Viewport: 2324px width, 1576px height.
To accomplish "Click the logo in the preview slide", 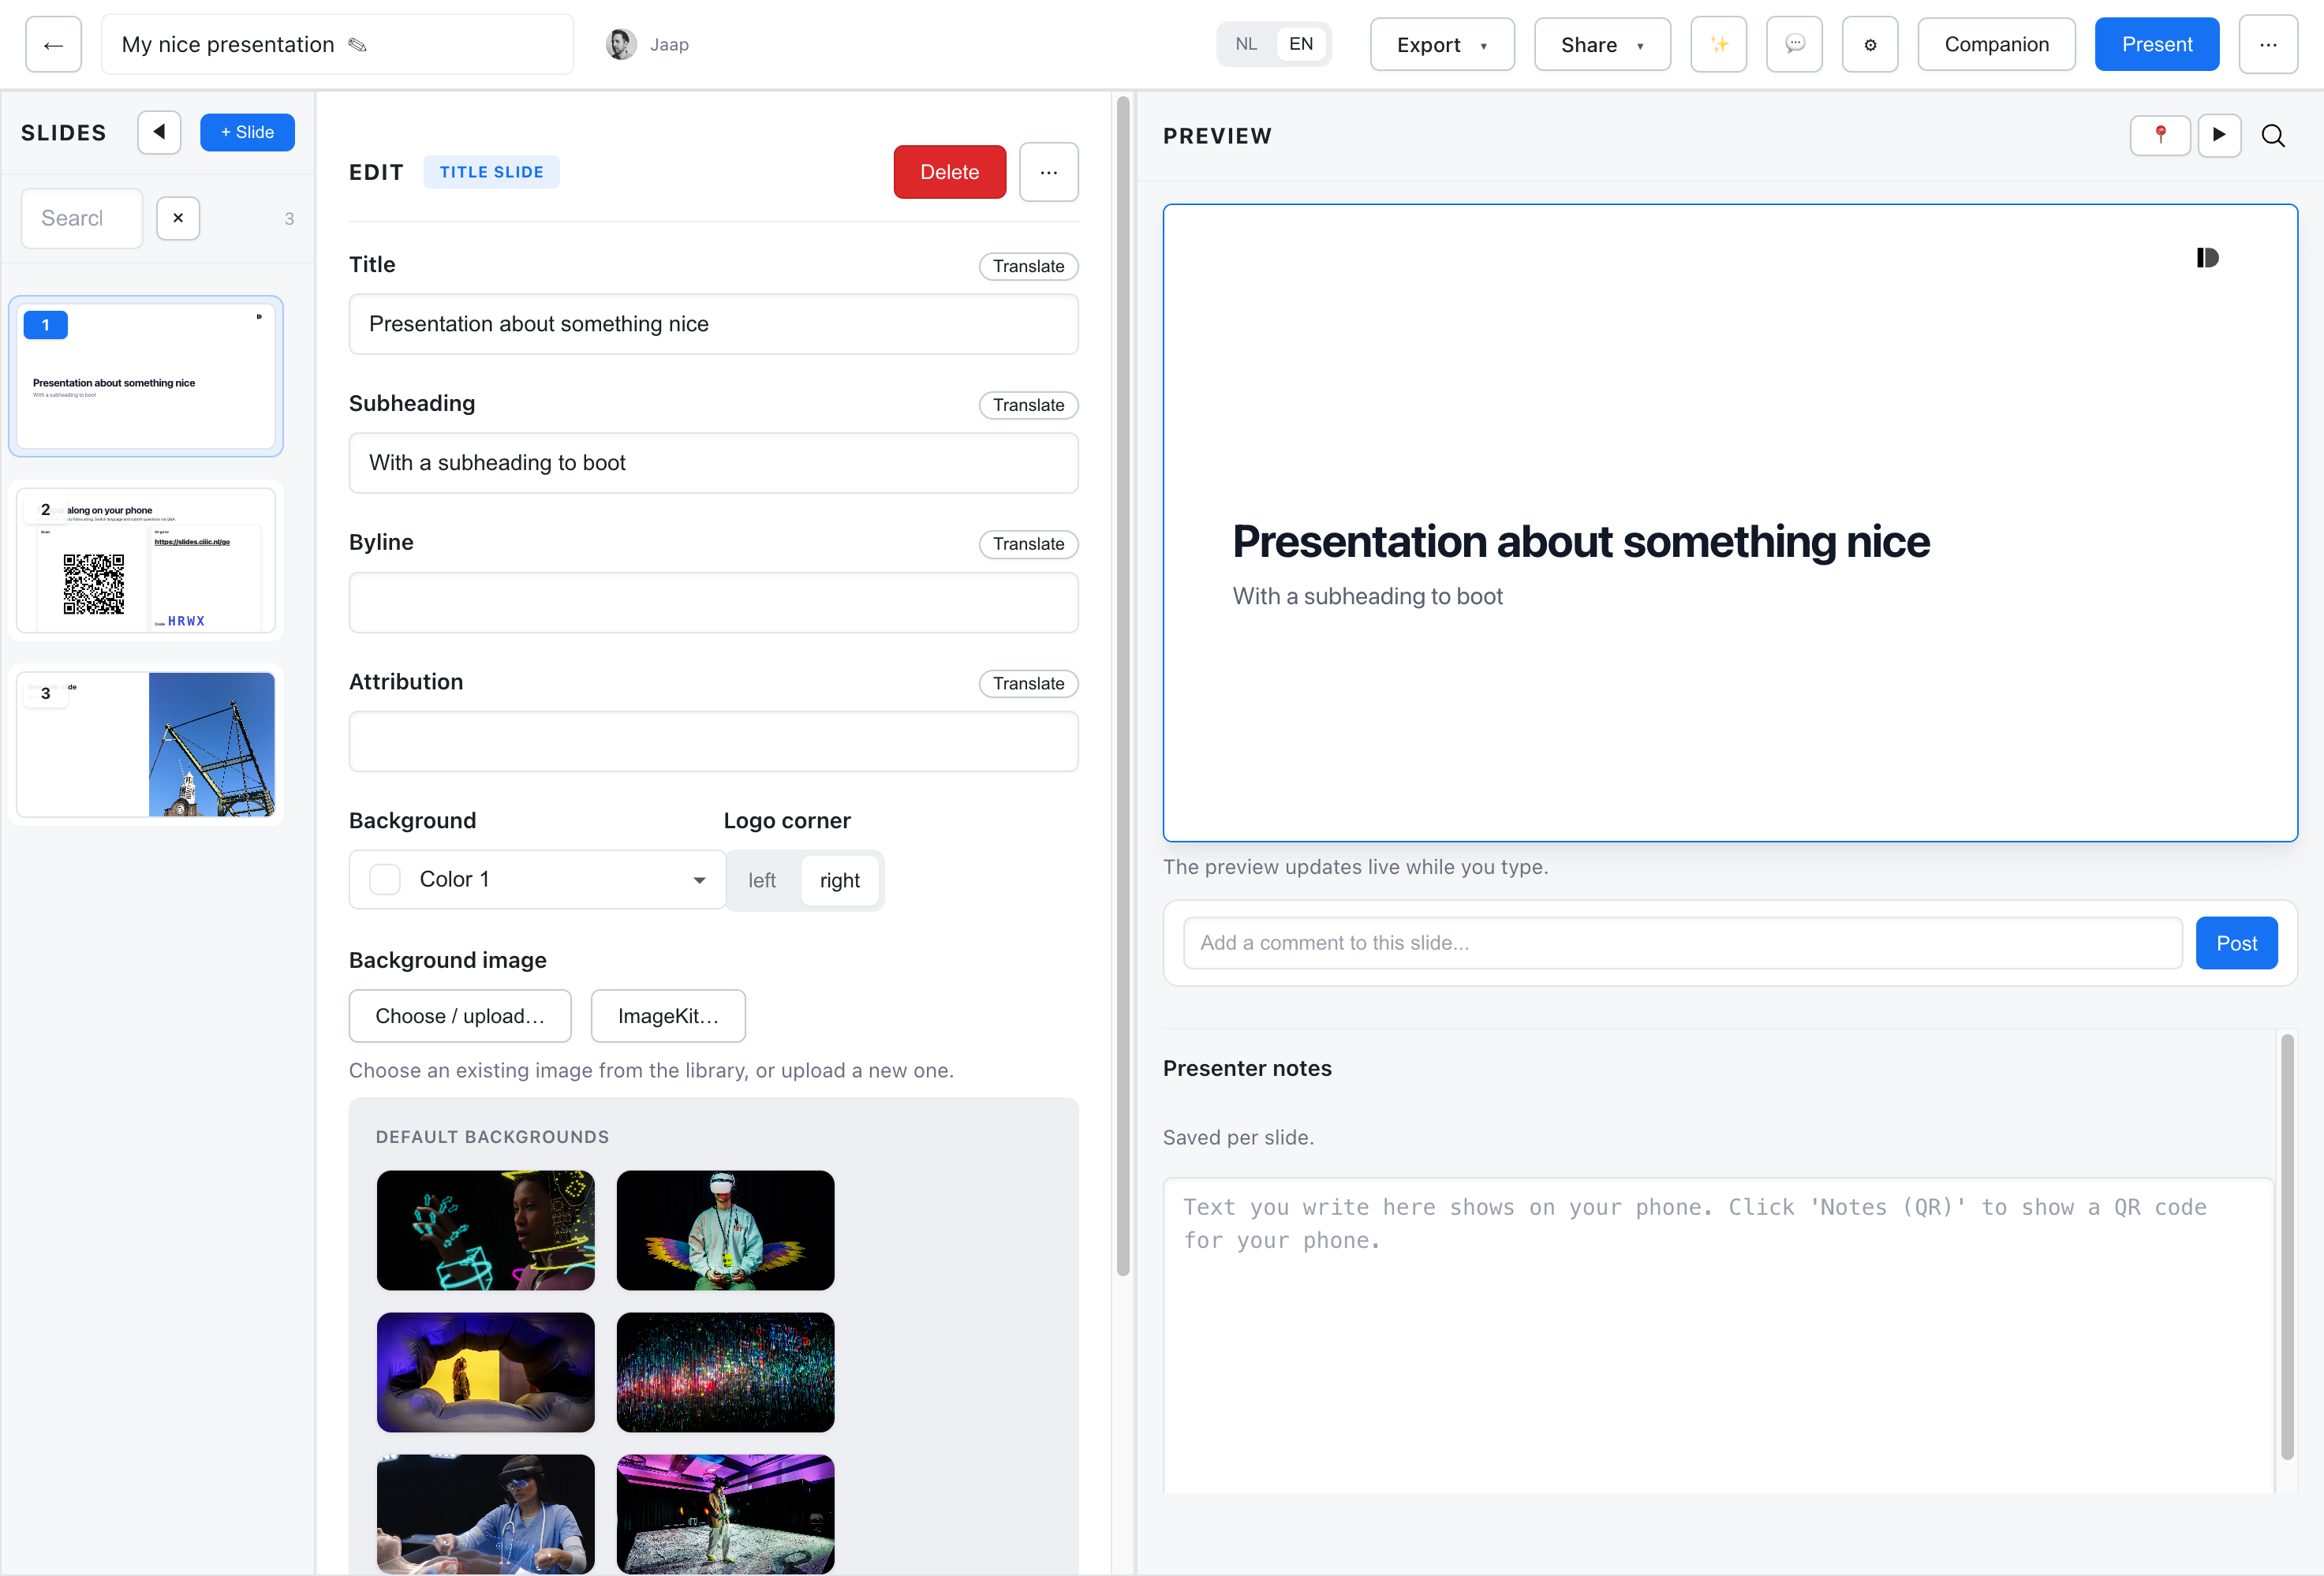I will (2207, 258).
